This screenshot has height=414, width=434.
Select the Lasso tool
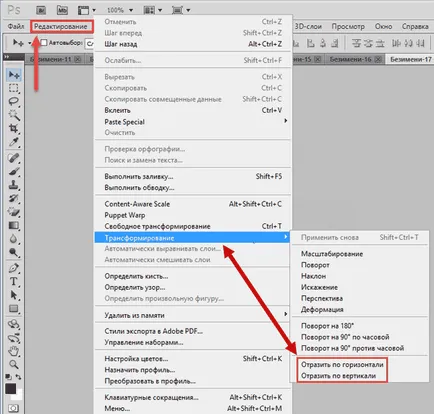coord(14,102)
